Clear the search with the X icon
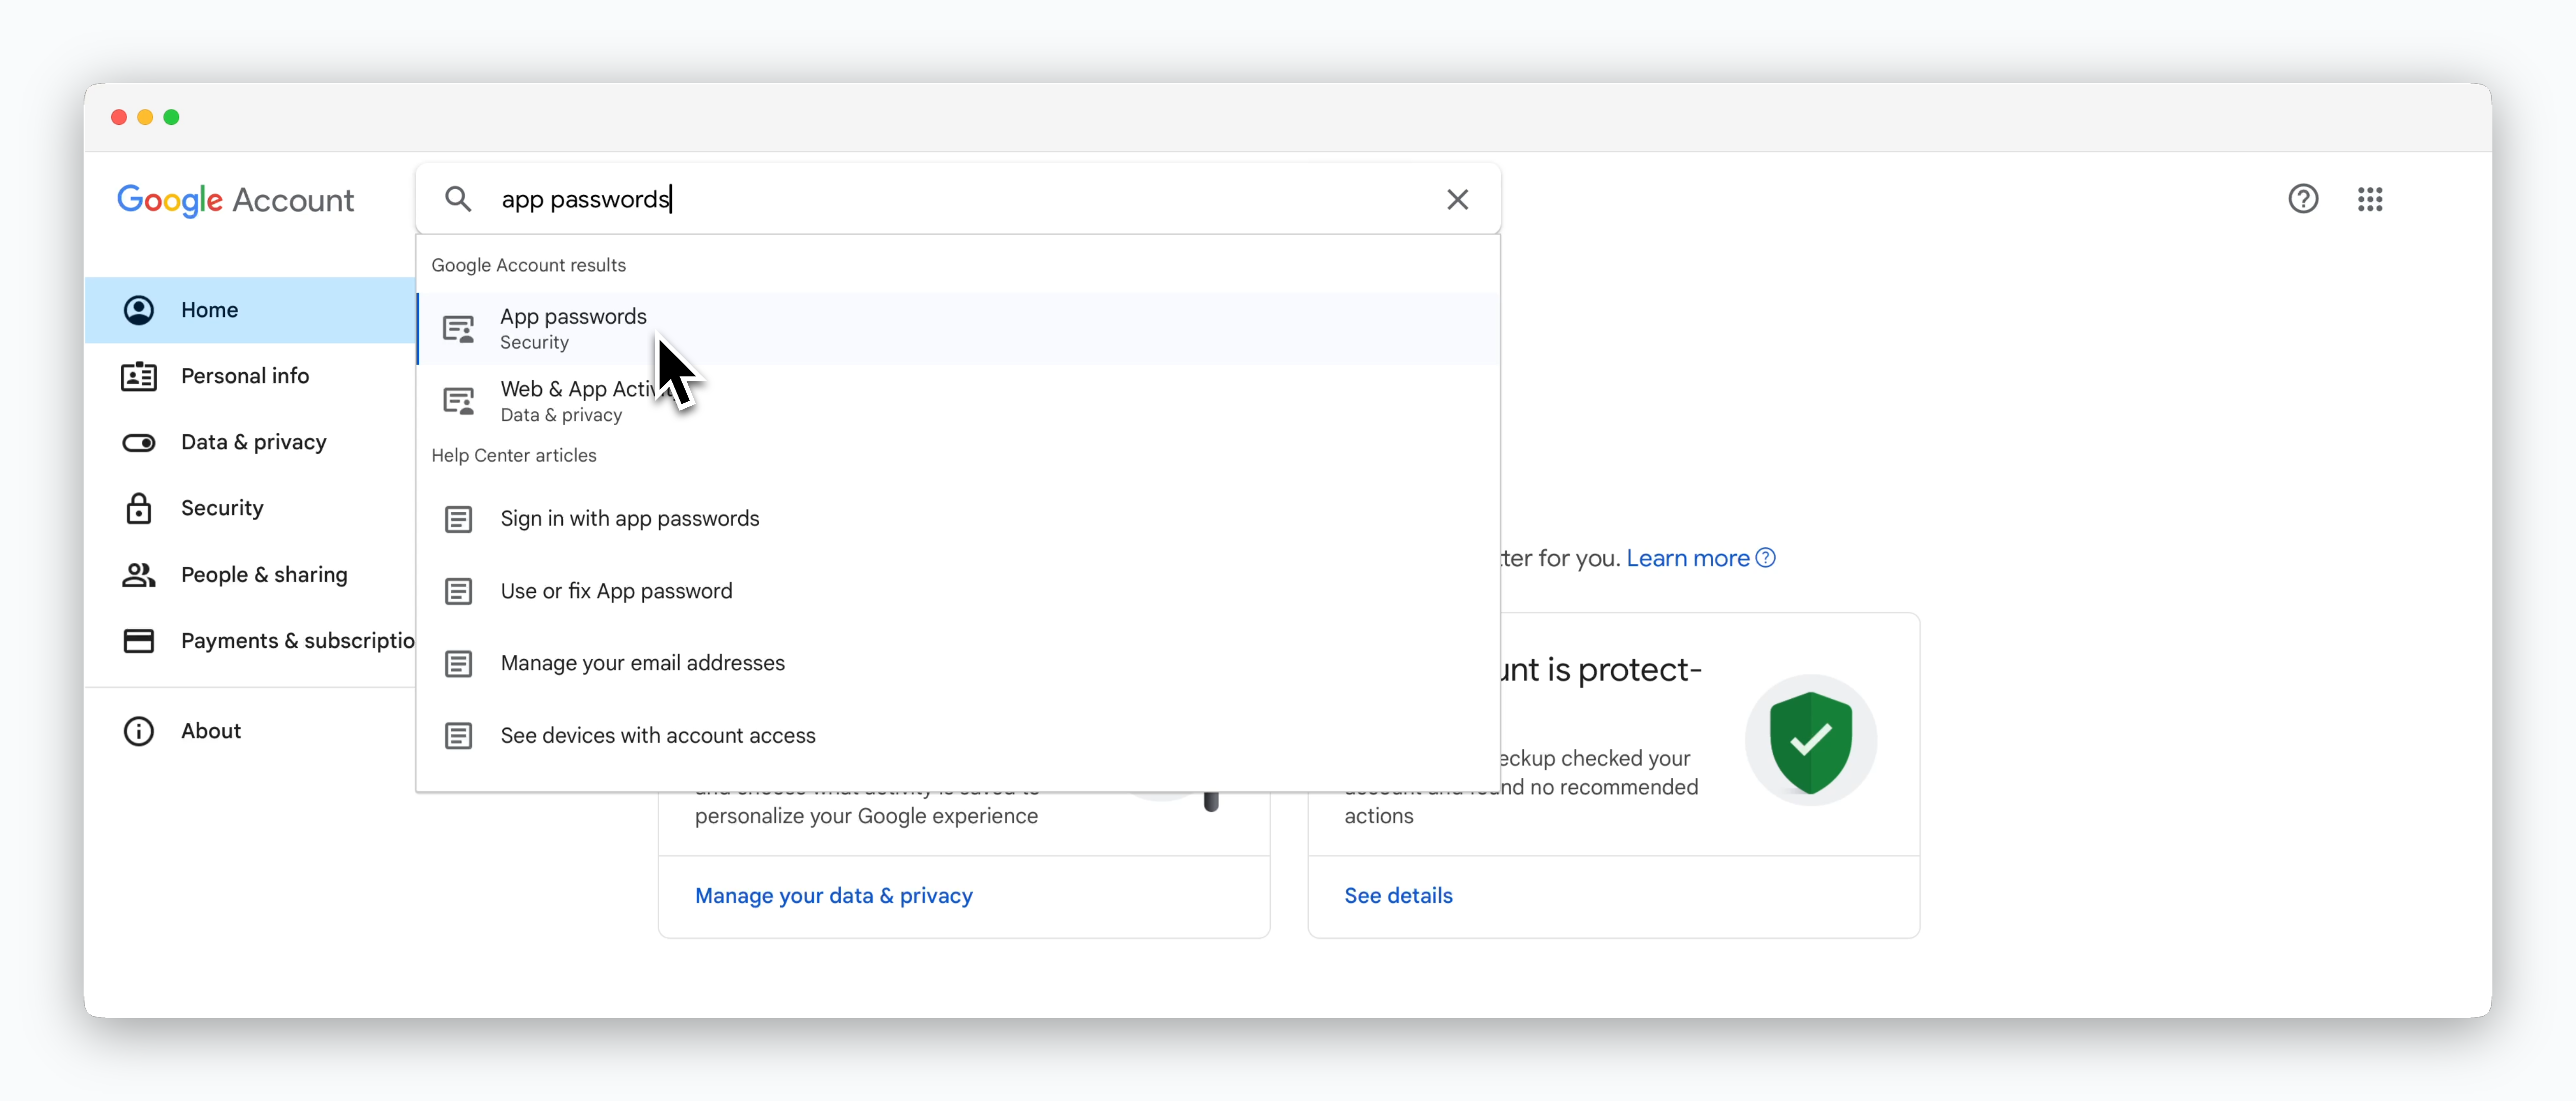The height and width of the screenshot is (1101, 2576). (x=1457, y=199)
